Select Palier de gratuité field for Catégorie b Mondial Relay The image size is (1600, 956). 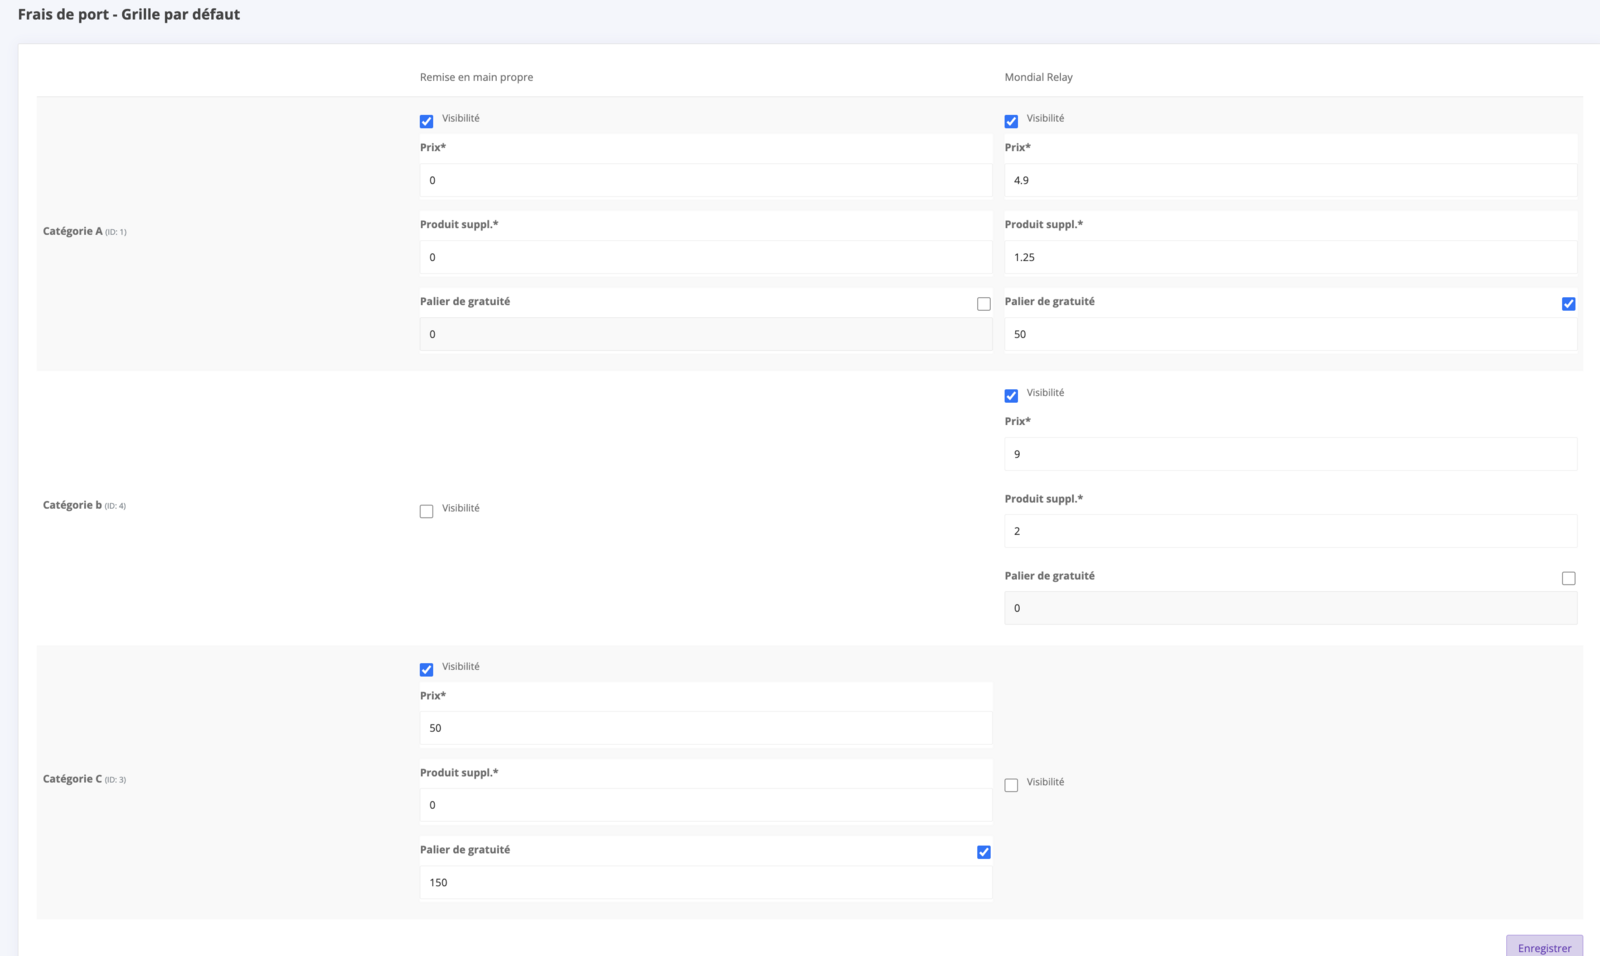click(1291, 608)
